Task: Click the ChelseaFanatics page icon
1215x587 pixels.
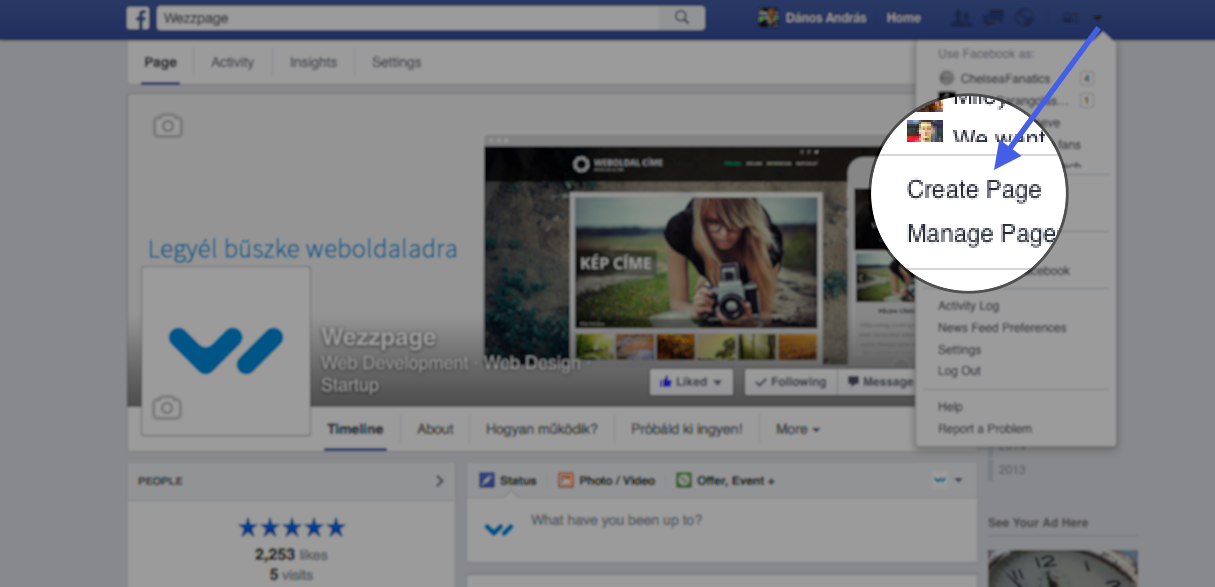Action: click(x=946, y=78)
